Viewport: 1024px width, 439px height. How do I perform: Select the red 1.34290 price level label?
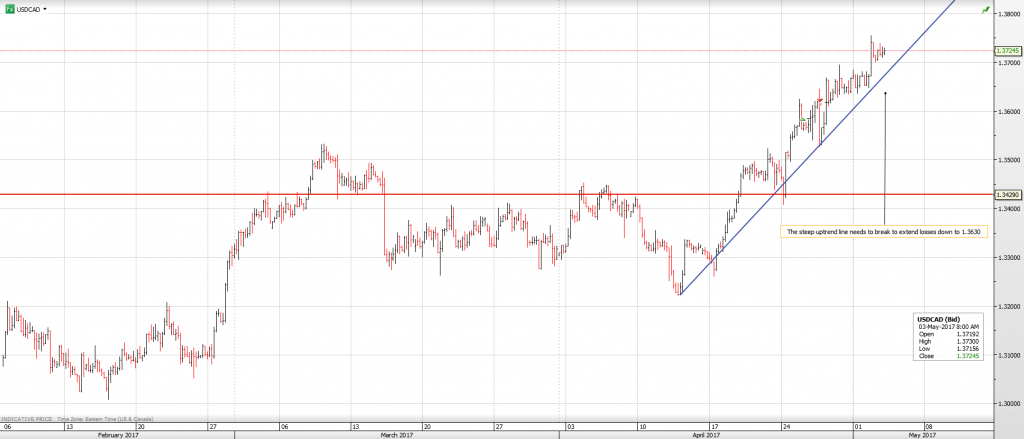pyautogui.click(x=1007, y=194)
